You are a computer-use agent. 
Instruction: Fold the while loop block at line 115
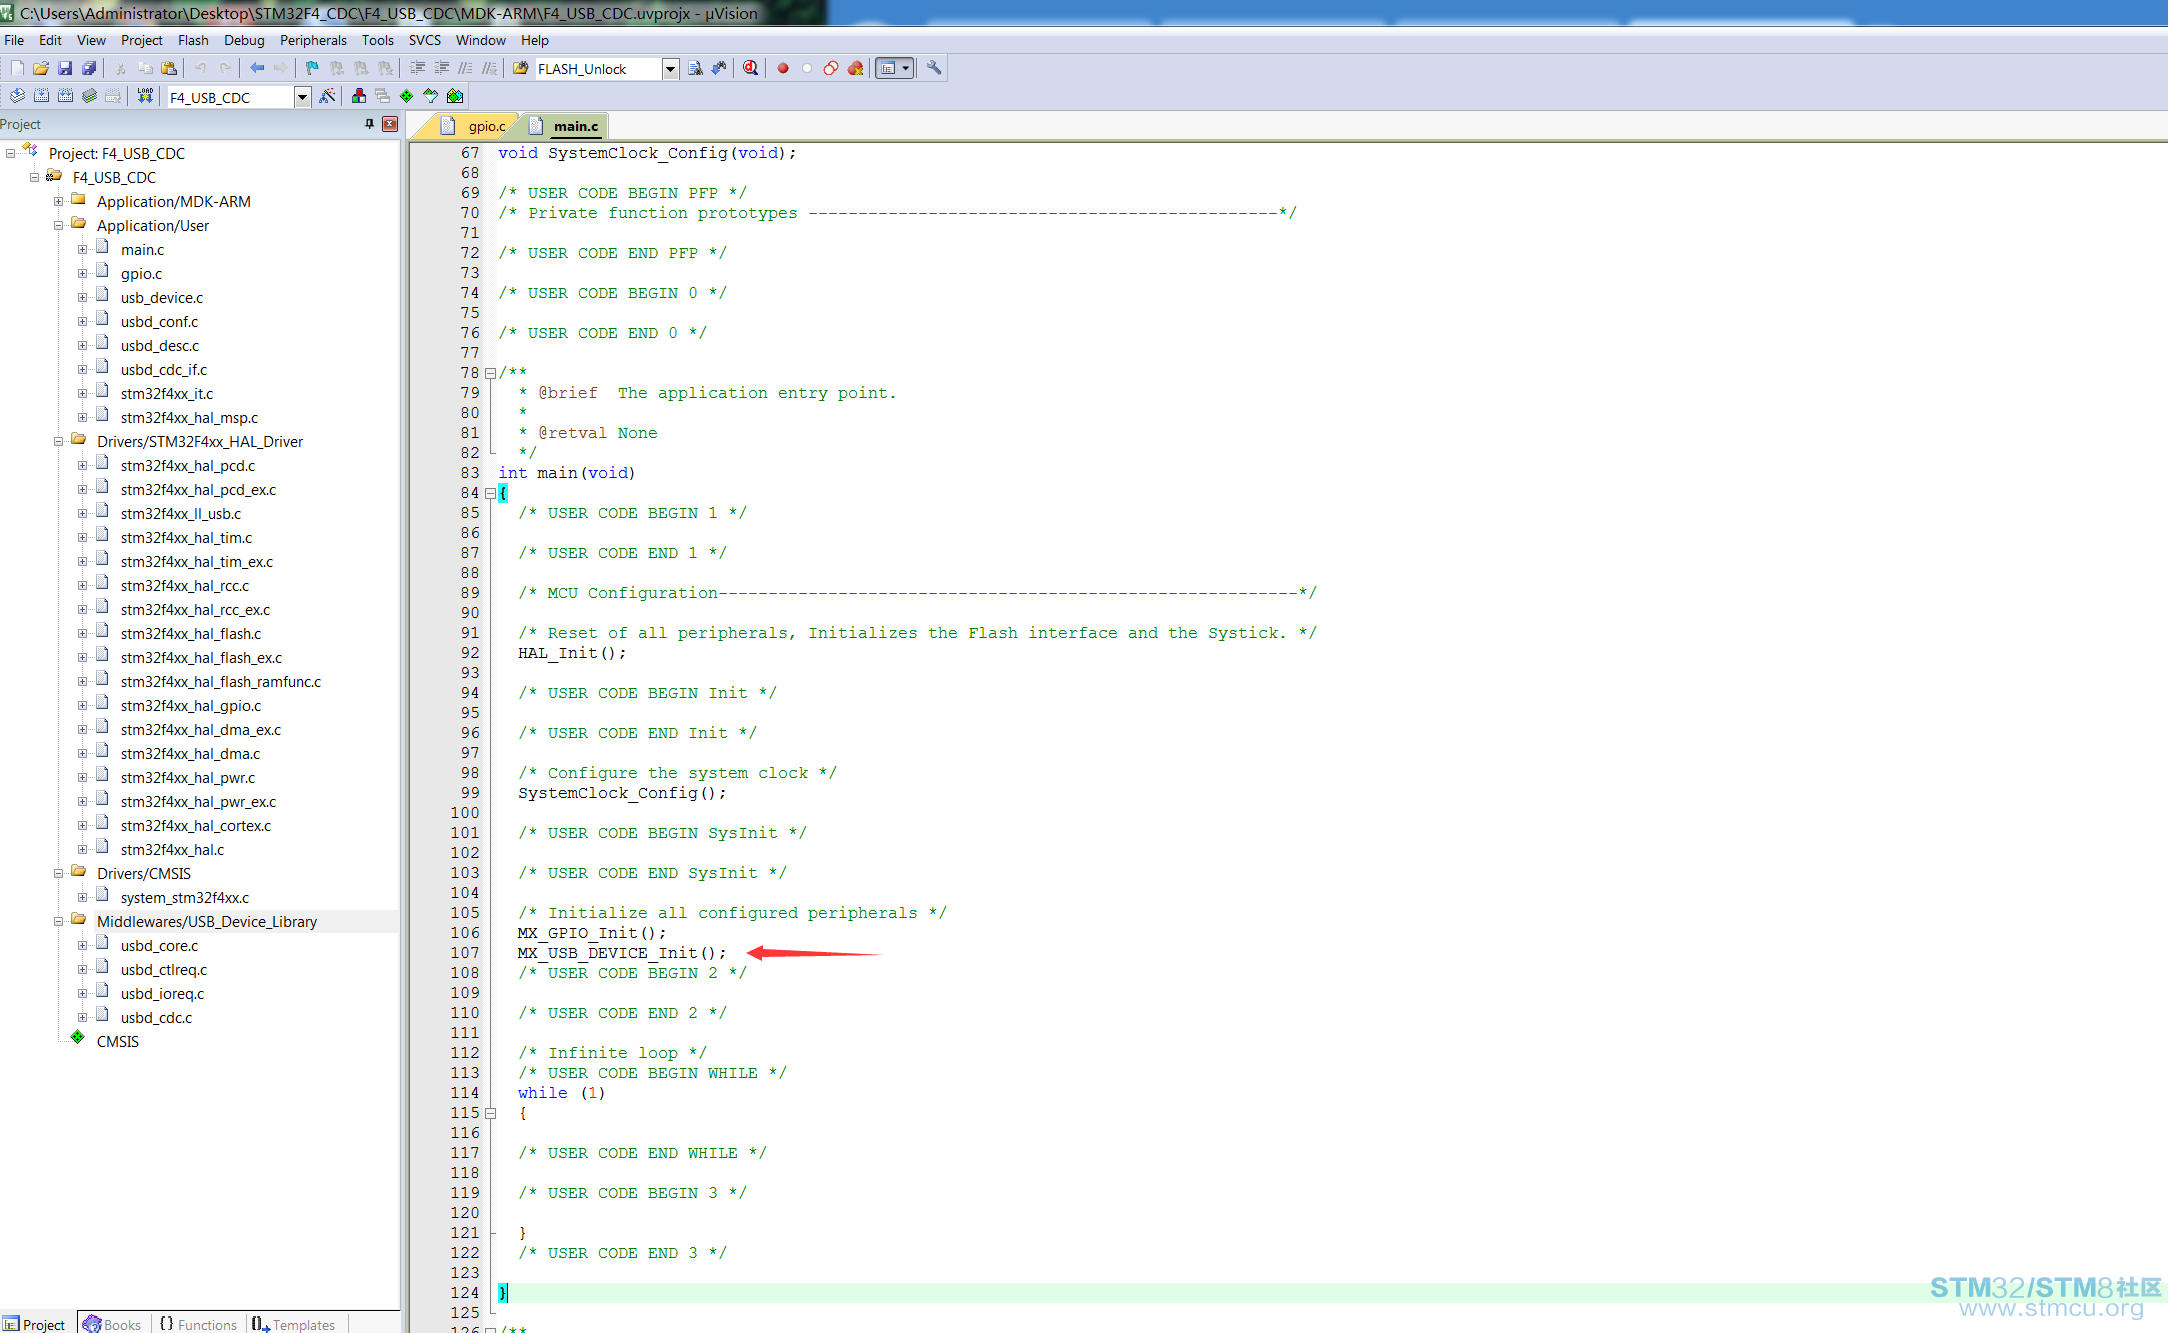(x=490, y=1113)
